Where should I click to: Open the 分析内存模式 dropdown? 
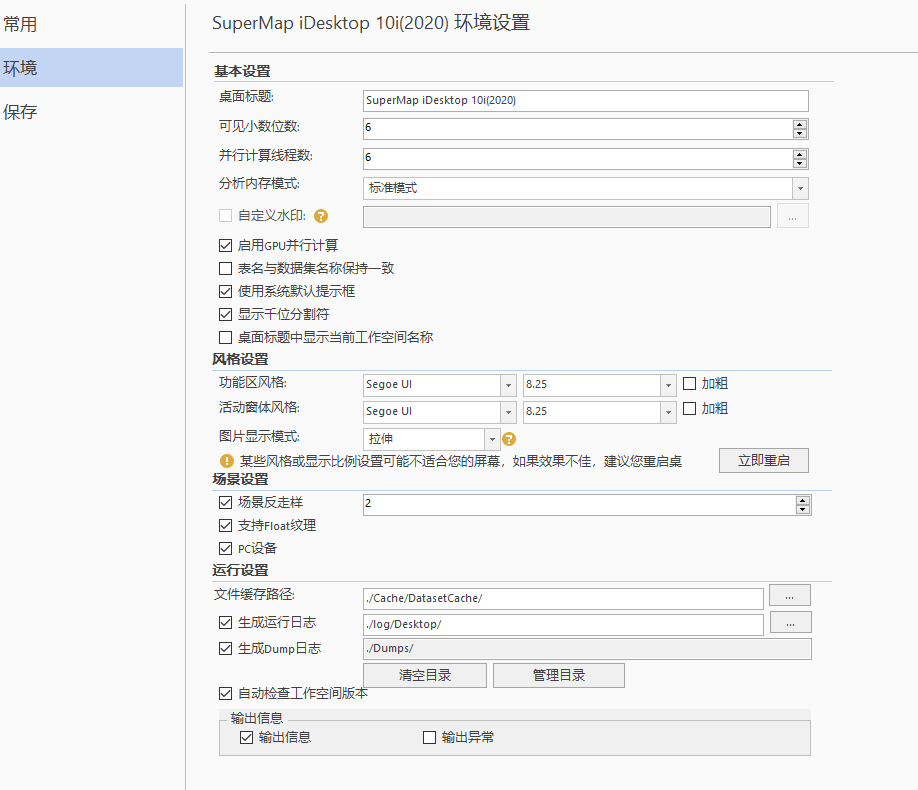[800, 189]
